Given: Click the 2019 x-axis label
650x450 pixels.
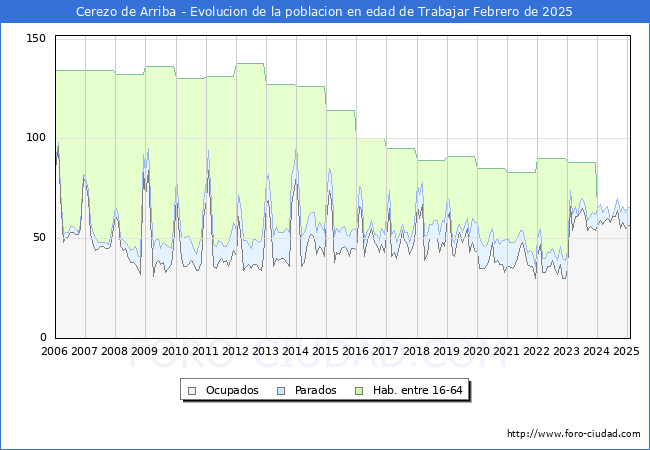Looking at the screenshot, I should pos(446,351).
